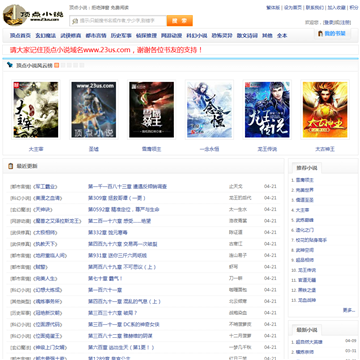Open the 侦探推理 category
360x360 pixels.
click(146, 36)
